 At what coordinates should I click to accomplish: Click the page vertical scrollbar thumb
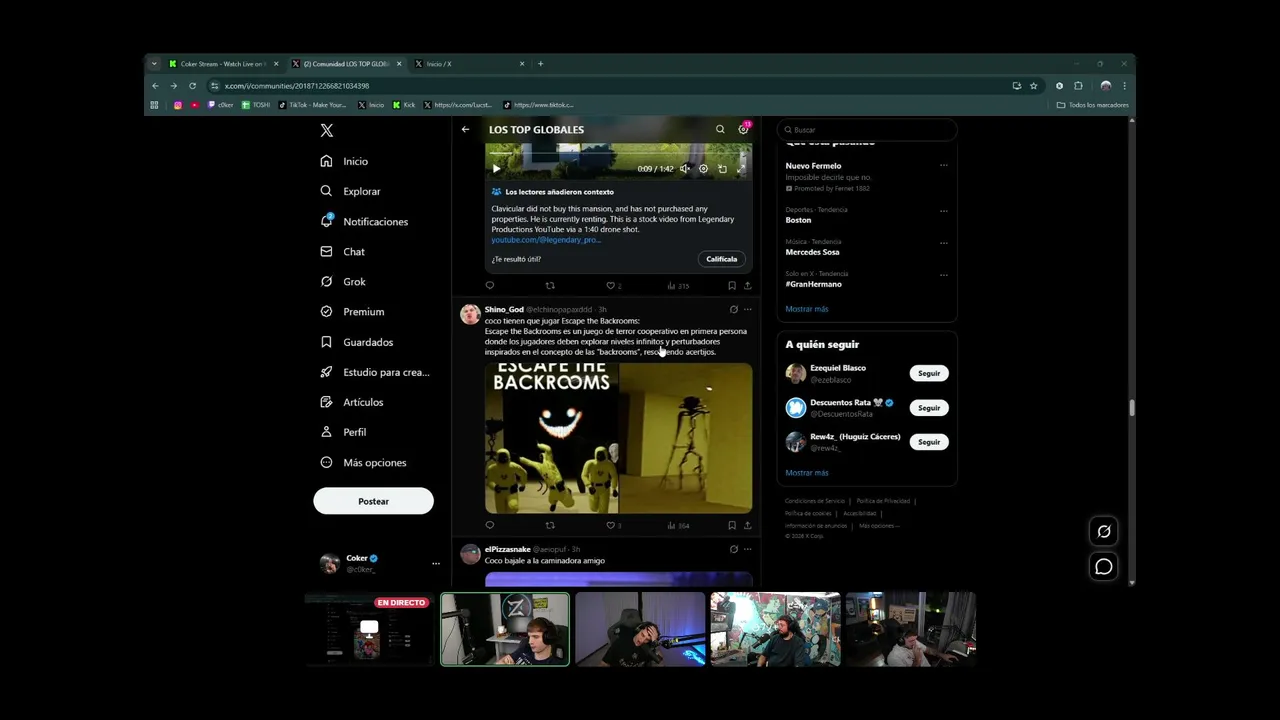(1132, 408)
